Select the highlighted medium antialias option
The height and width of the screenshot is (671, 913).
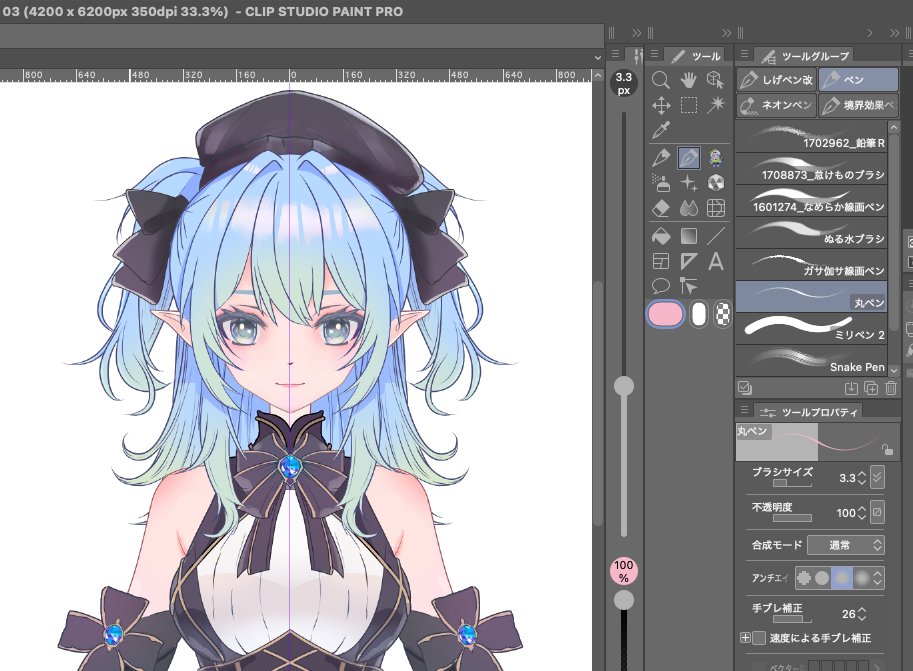tap(842, 578)
